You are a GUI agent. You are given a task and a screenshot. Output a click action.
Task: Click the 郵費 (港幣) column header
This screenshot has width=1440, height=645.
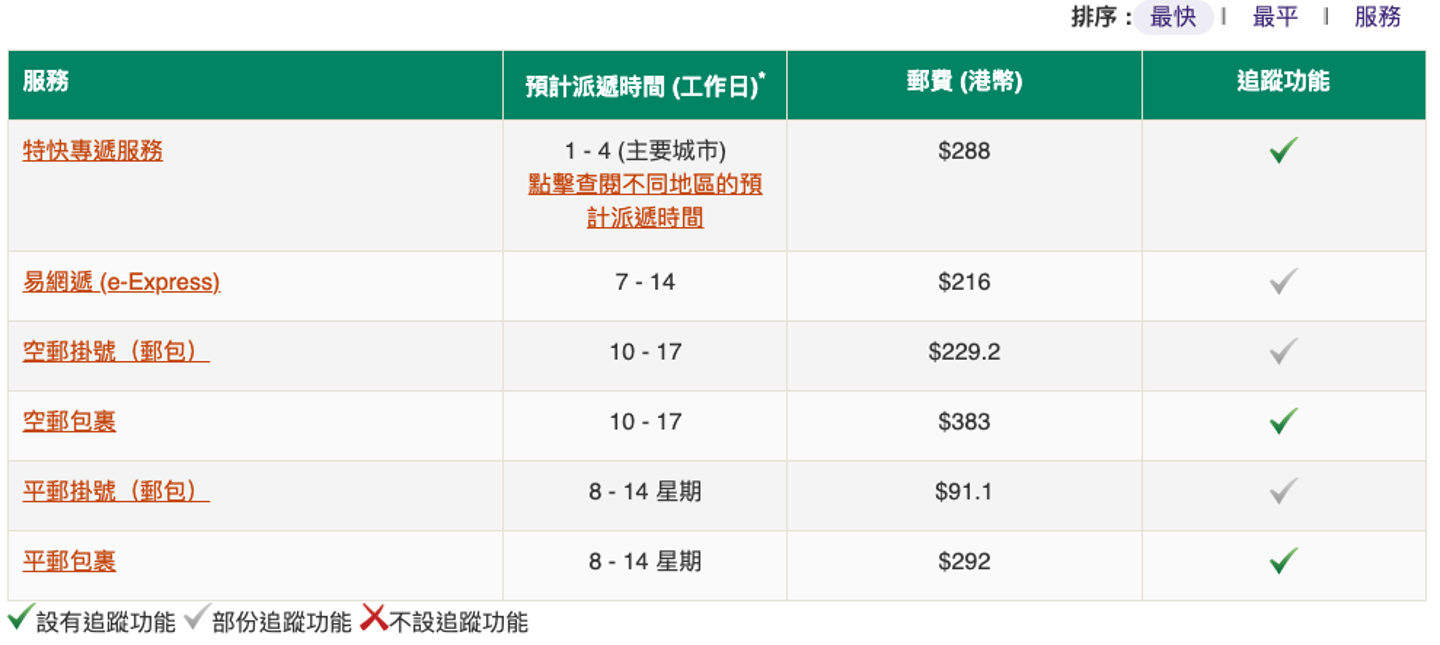coord(964,83)
